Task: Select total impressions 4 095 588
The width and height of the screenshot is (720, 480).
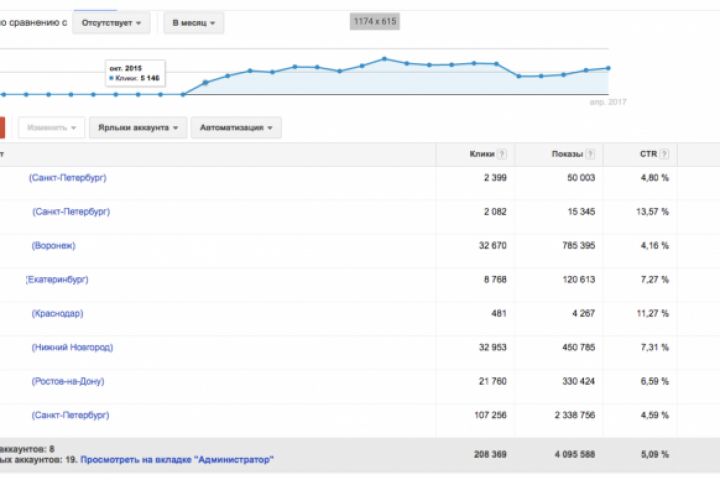Action: pos(574,454)
